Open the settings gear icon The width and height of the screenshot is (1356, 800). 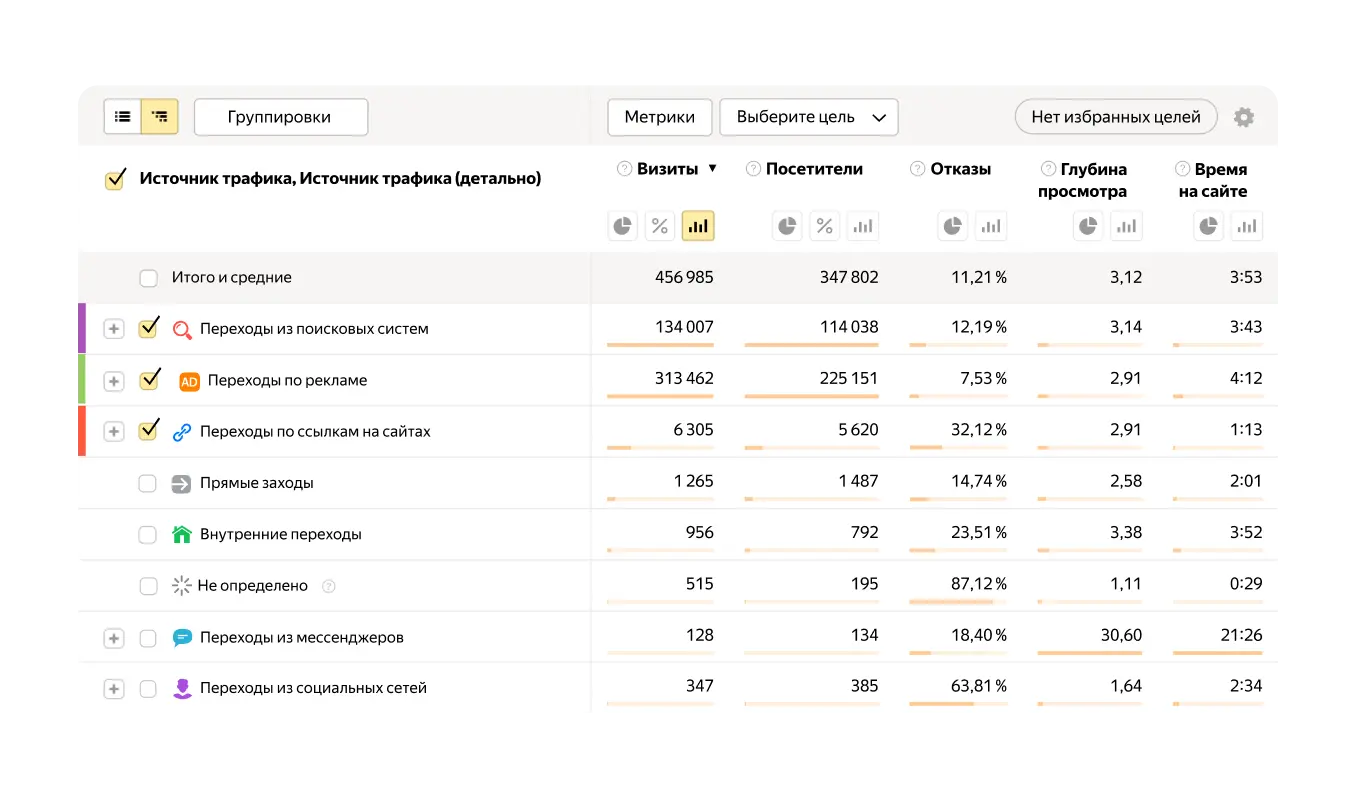click(x=1243, y=117)
